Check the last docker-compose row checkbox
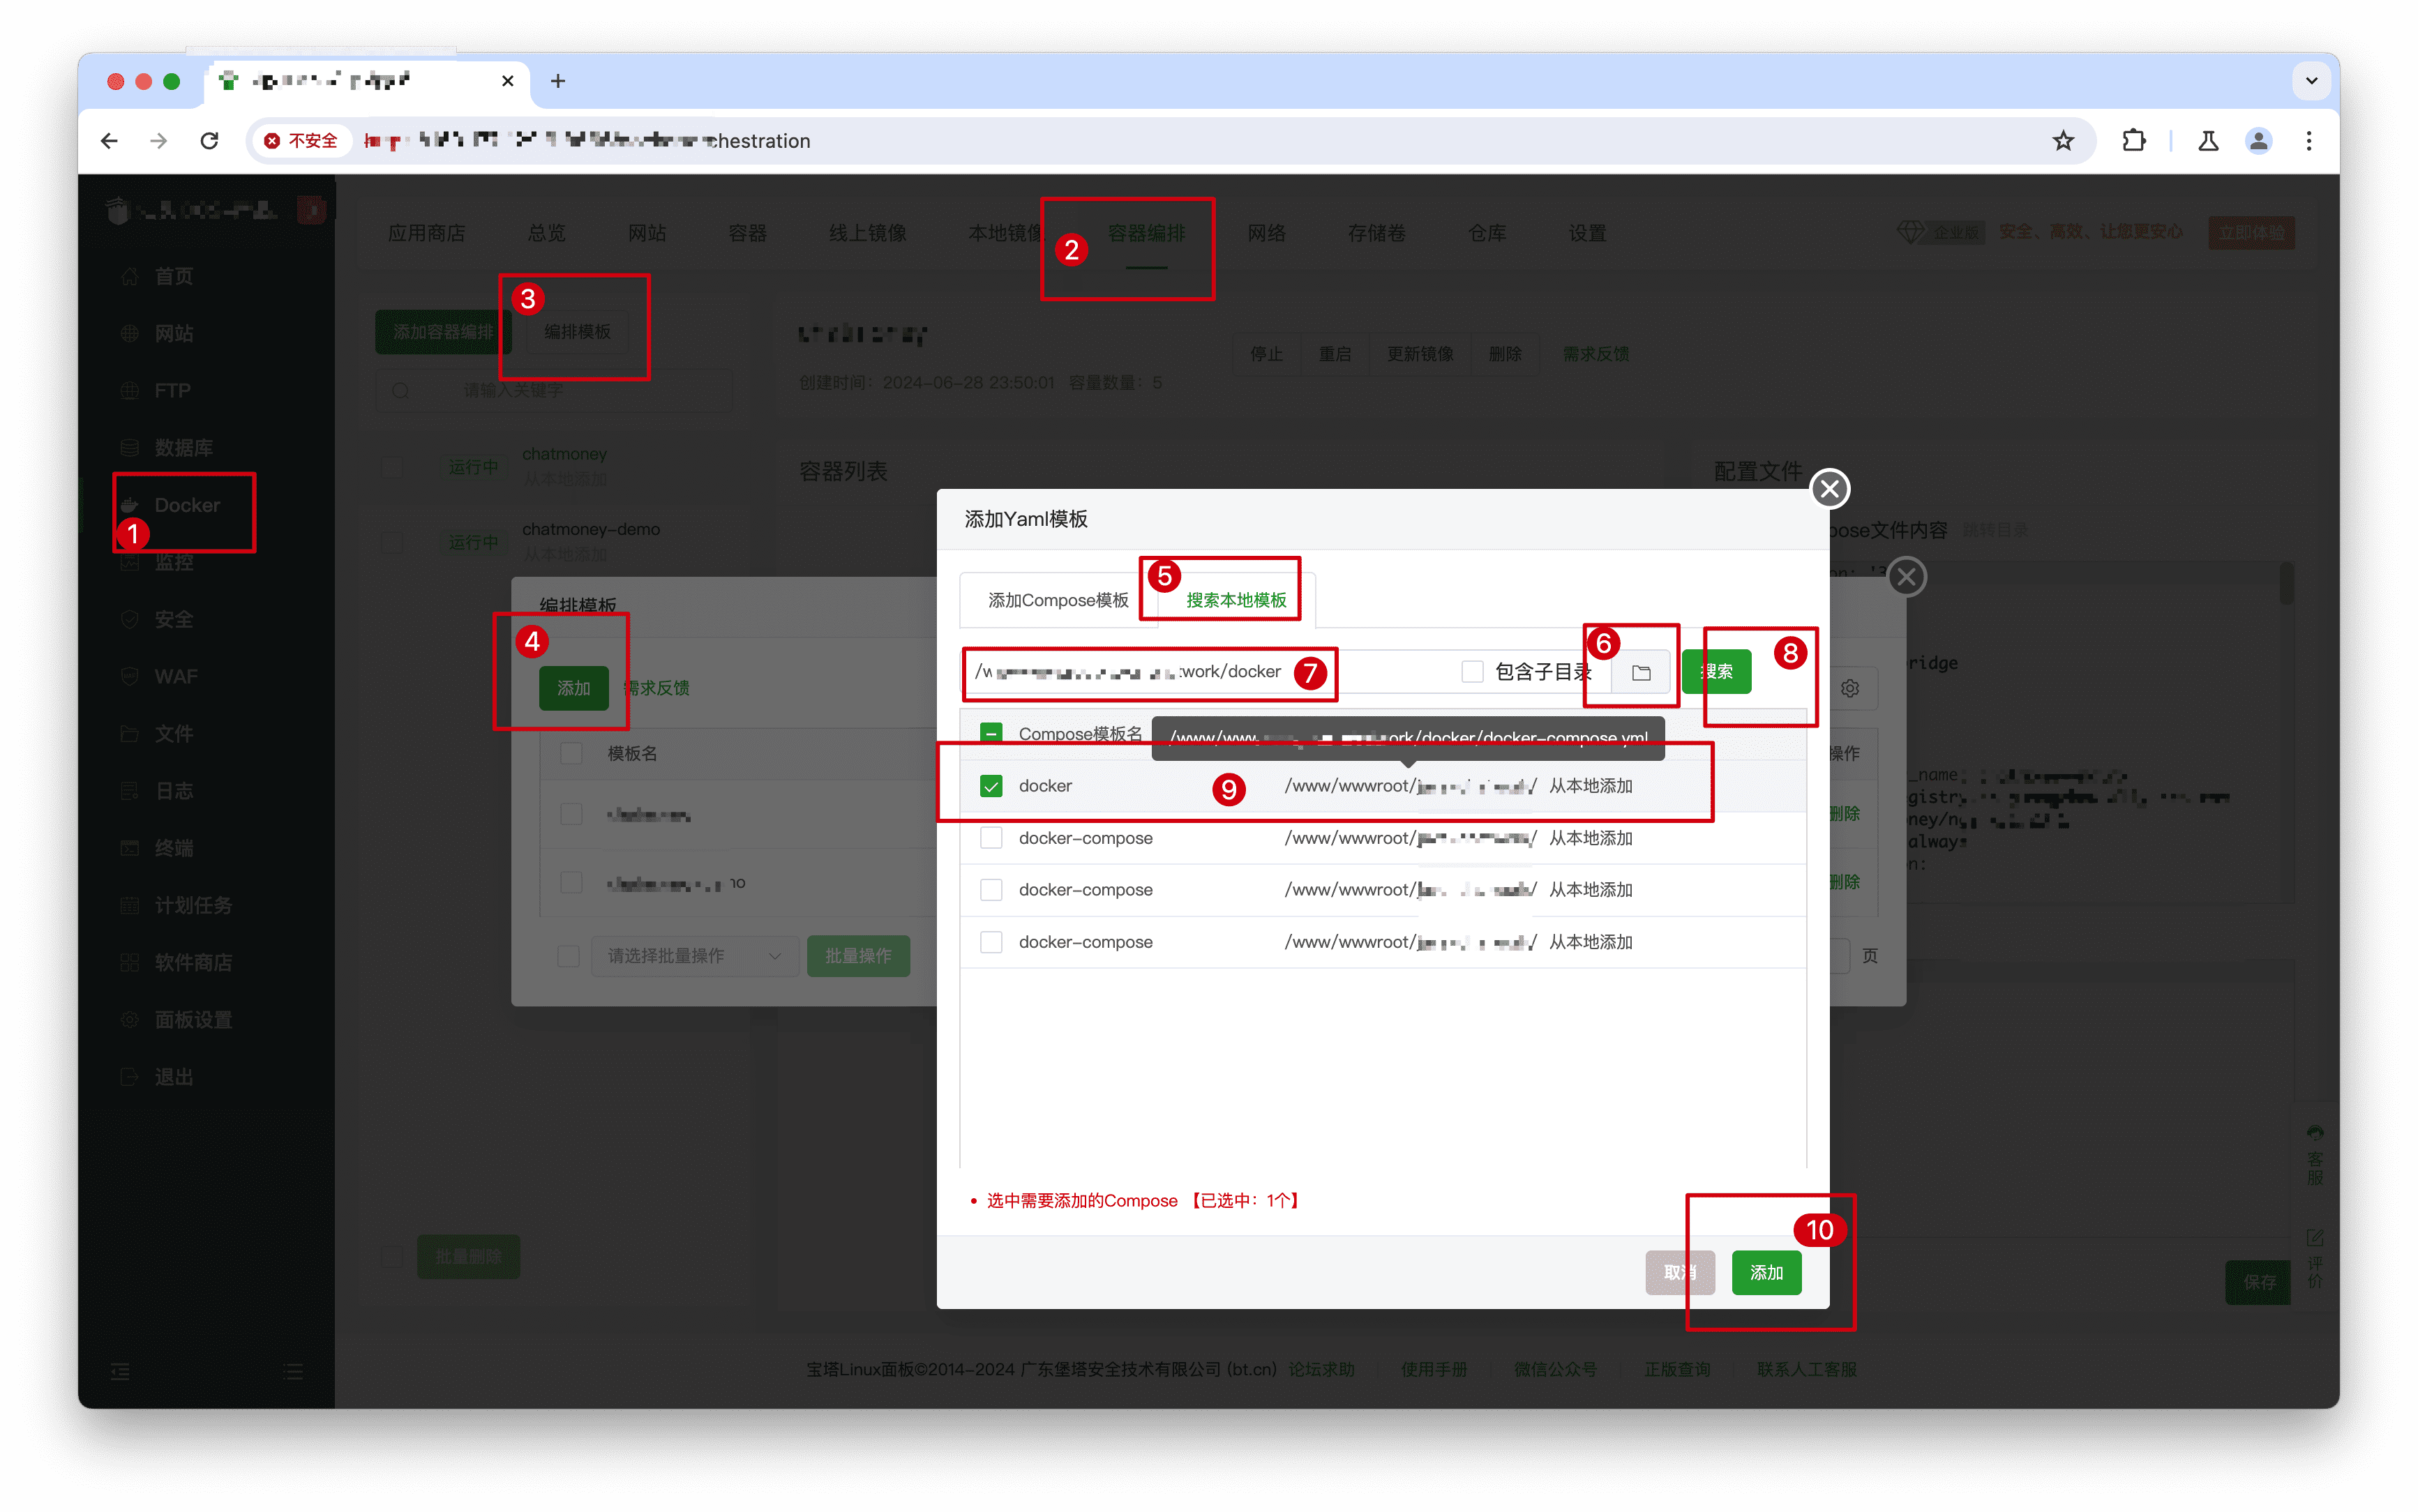The width and height of the screenshot is (2418, 1512). [x=990, y=942]
